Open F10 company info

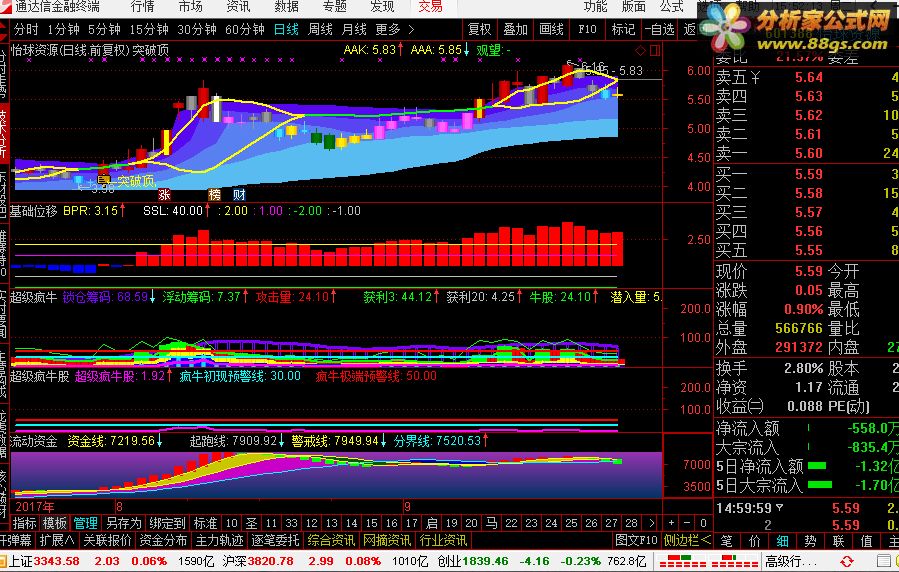point(587,29)
